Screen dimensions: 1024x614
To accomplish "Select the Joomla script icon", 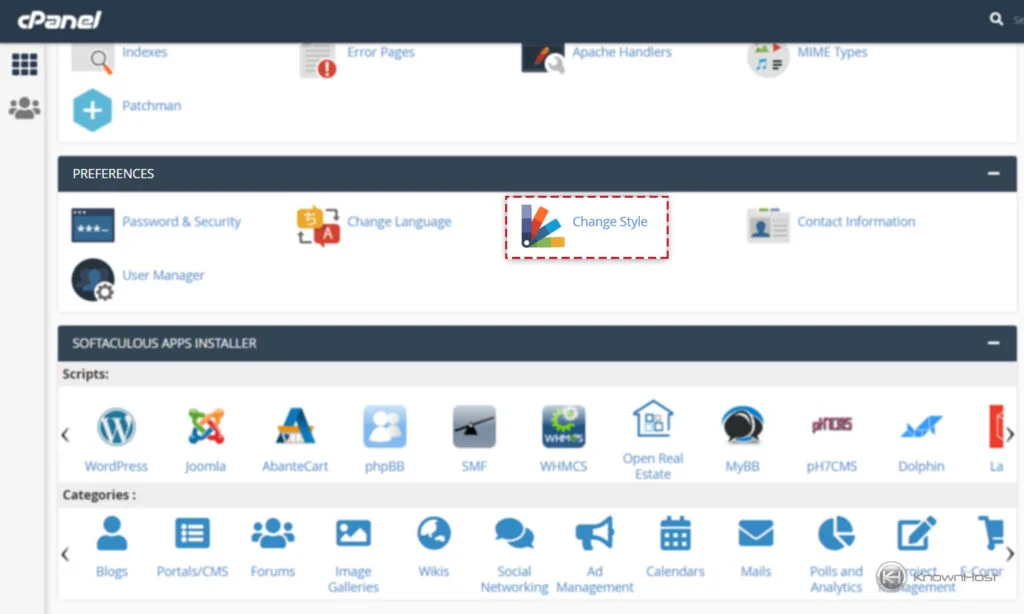I will tap(206, 426).
